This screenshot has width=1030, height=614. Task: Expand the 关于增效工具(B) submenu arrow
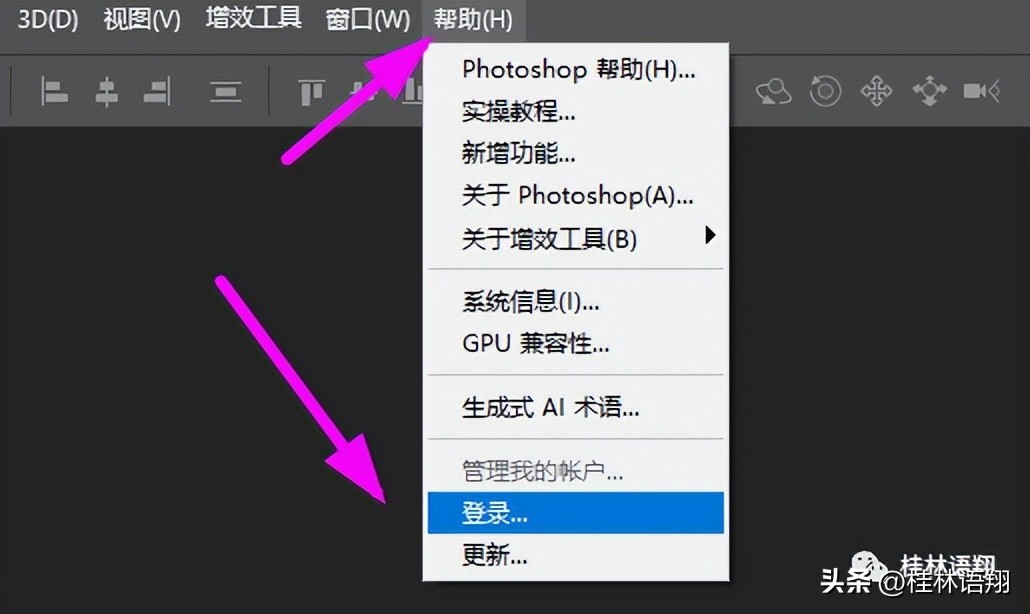[x=710, y=236]
